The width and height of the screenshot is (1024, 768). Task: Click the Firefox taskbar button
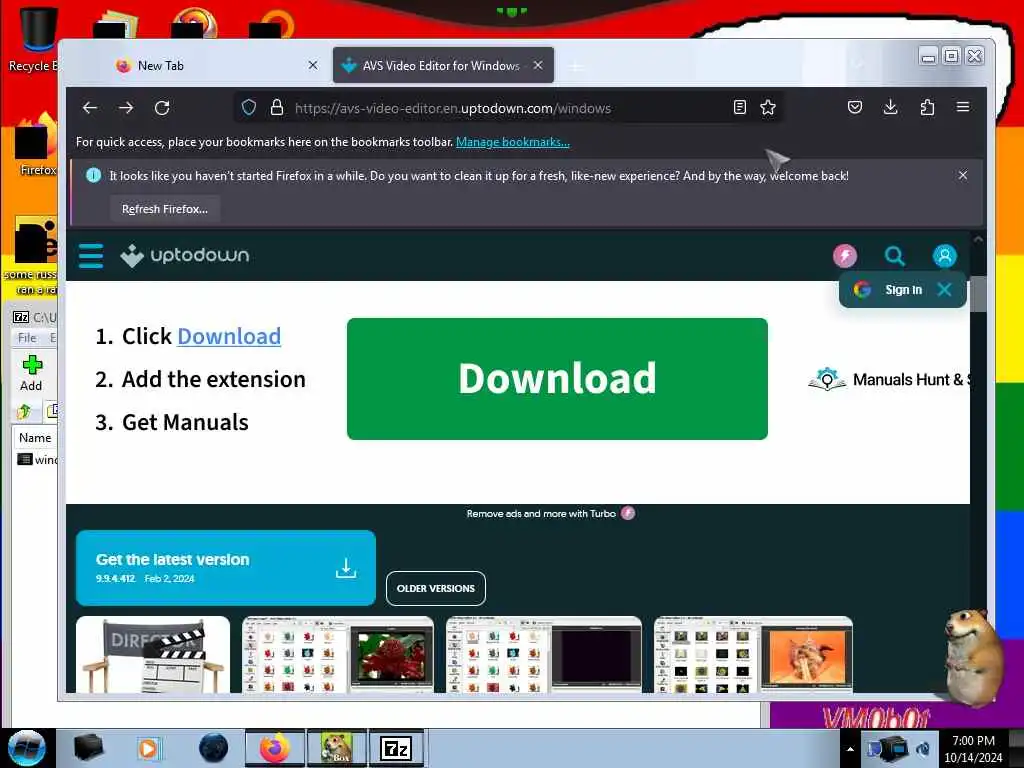[275, 748]
